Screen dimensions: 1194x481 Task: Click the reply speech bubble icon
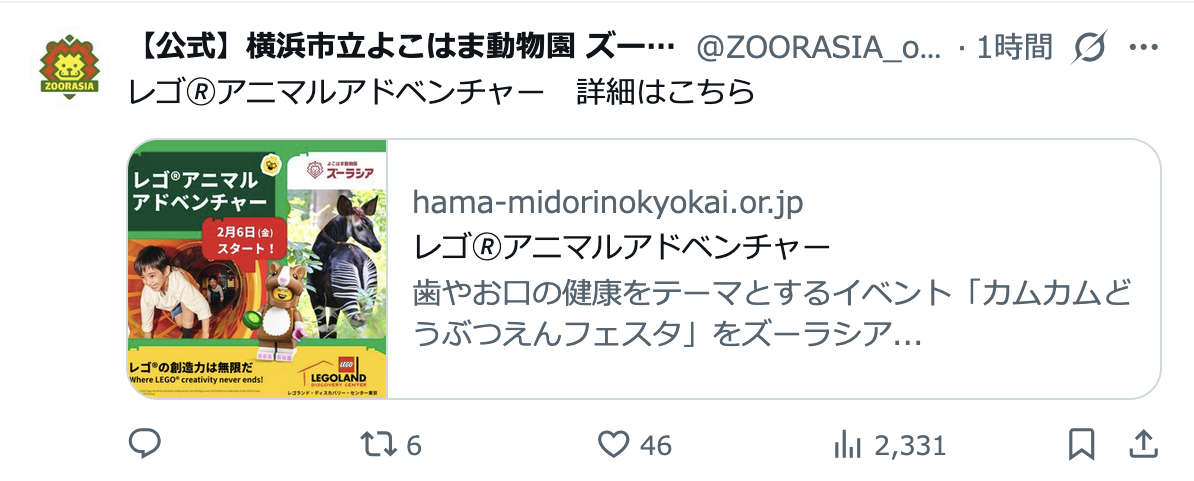pyautogui.click(x=144, y=444)
